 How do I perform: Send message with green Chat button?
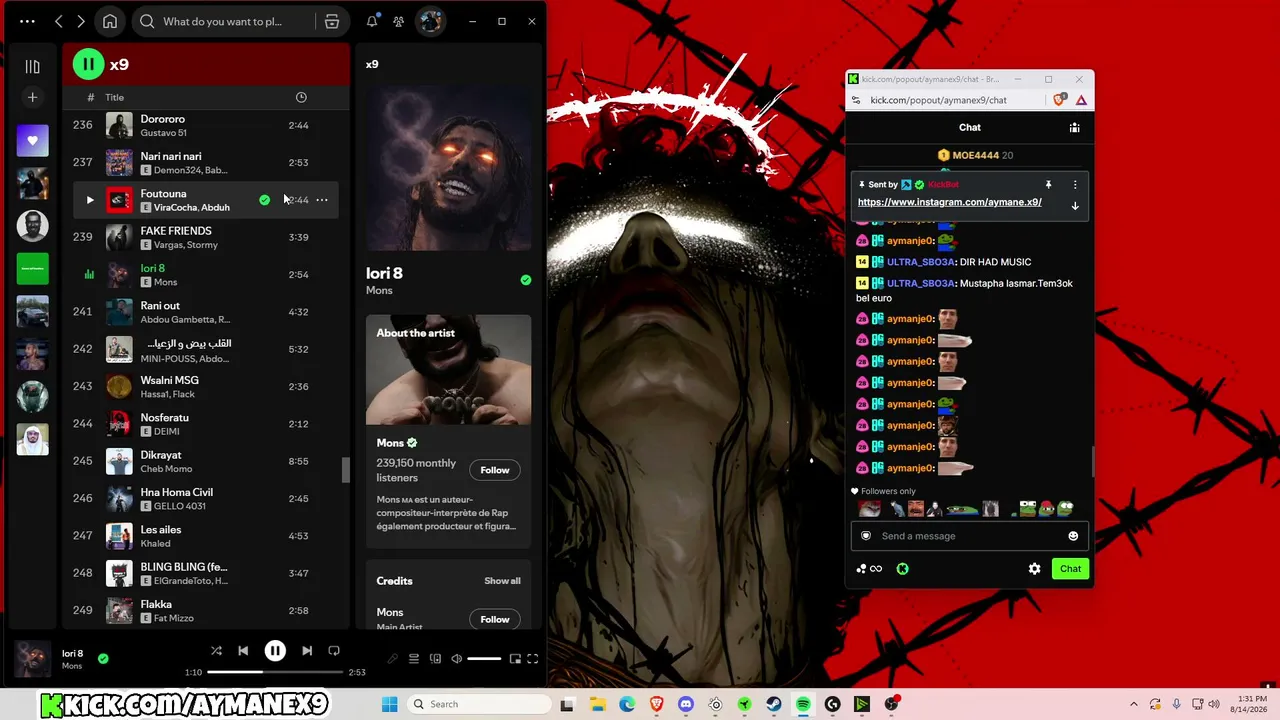click(1071, 569)
